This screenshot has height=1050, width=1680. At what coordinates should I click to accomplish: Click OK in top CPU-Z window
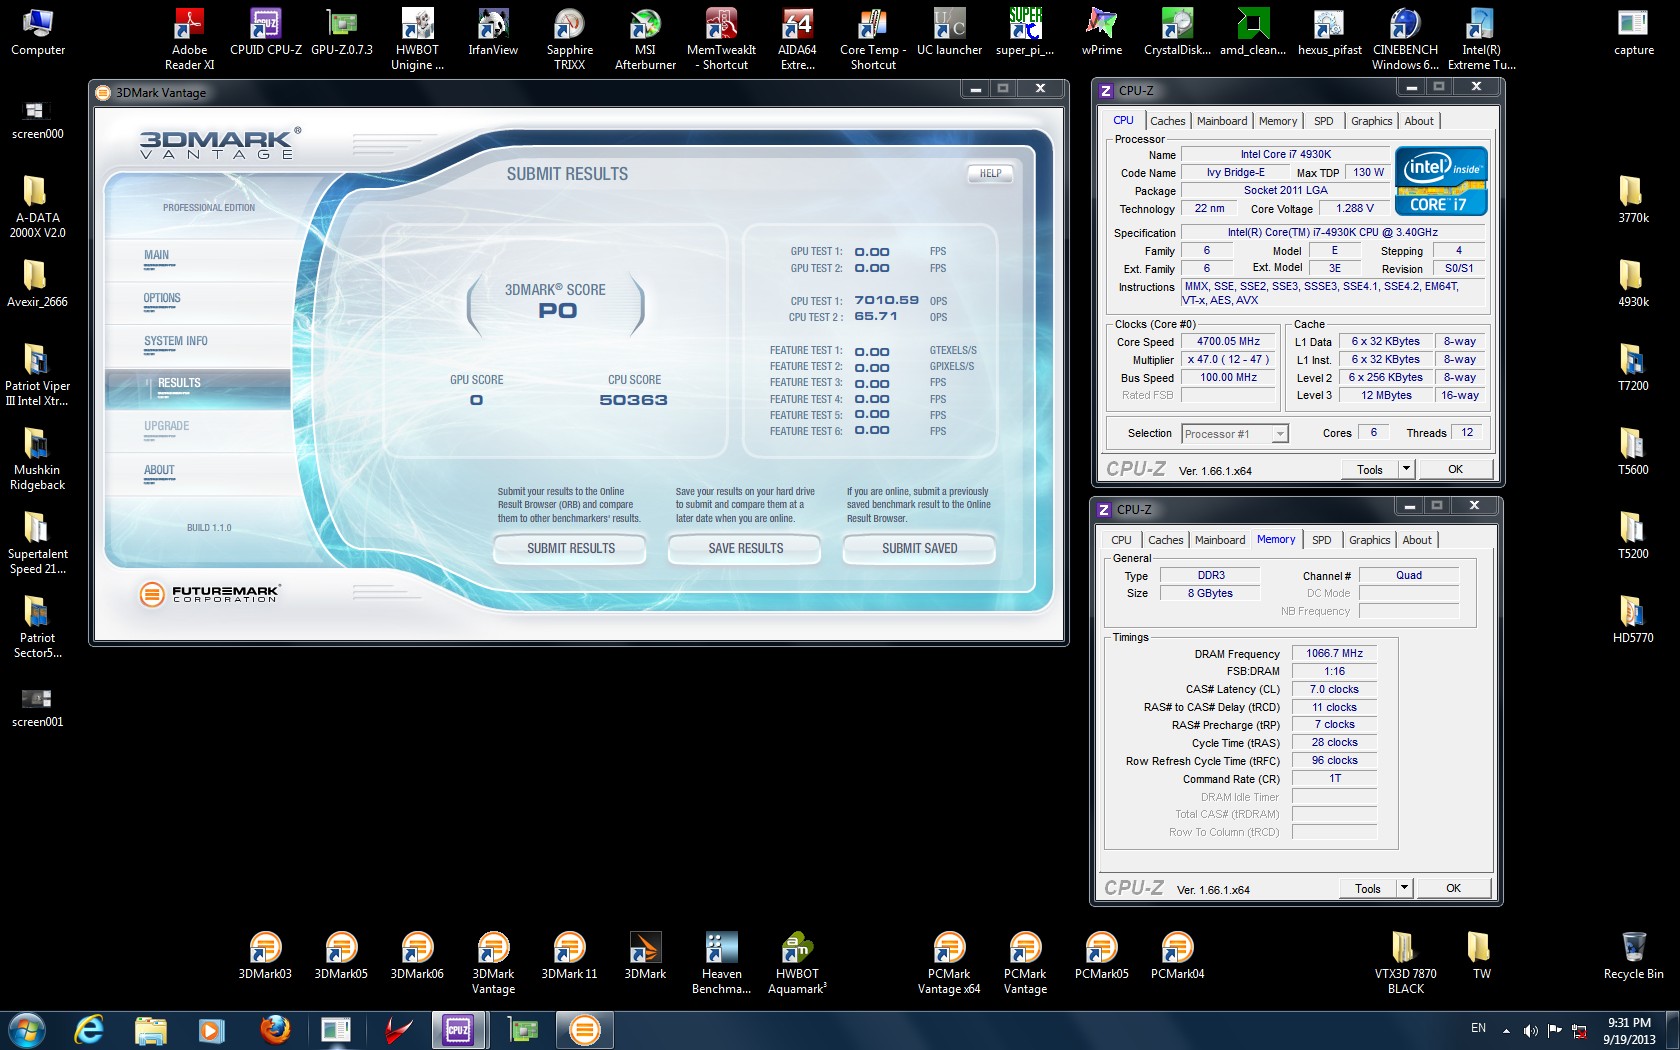1455,468
